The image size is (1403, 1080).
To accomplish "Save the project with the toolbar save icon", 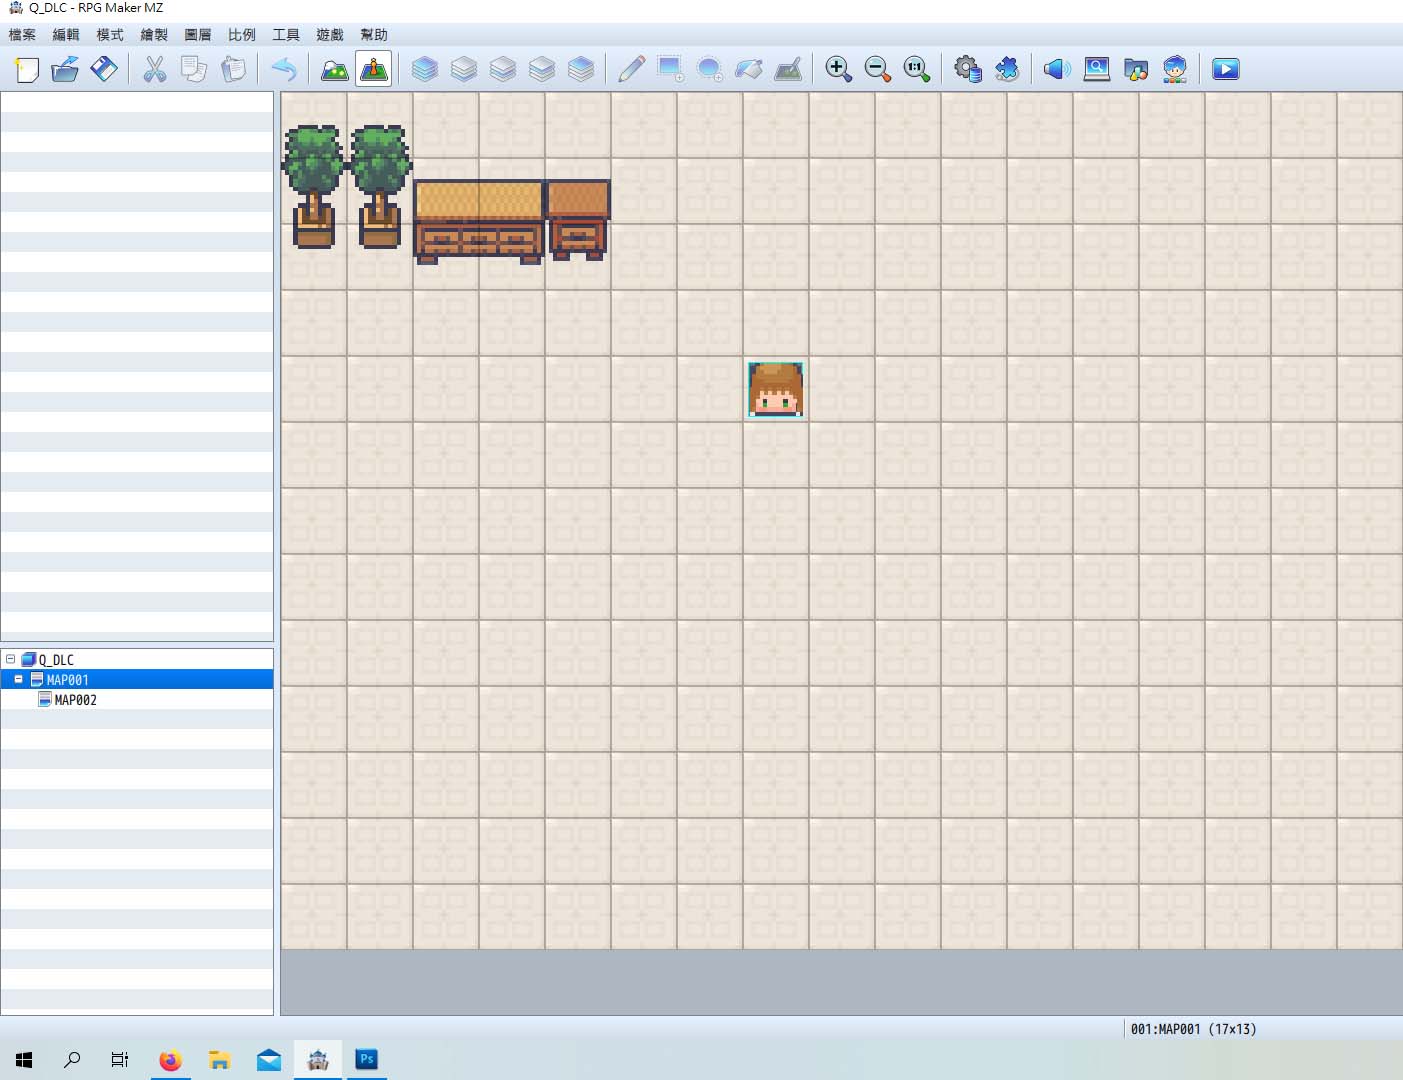I will pos(104,69).
